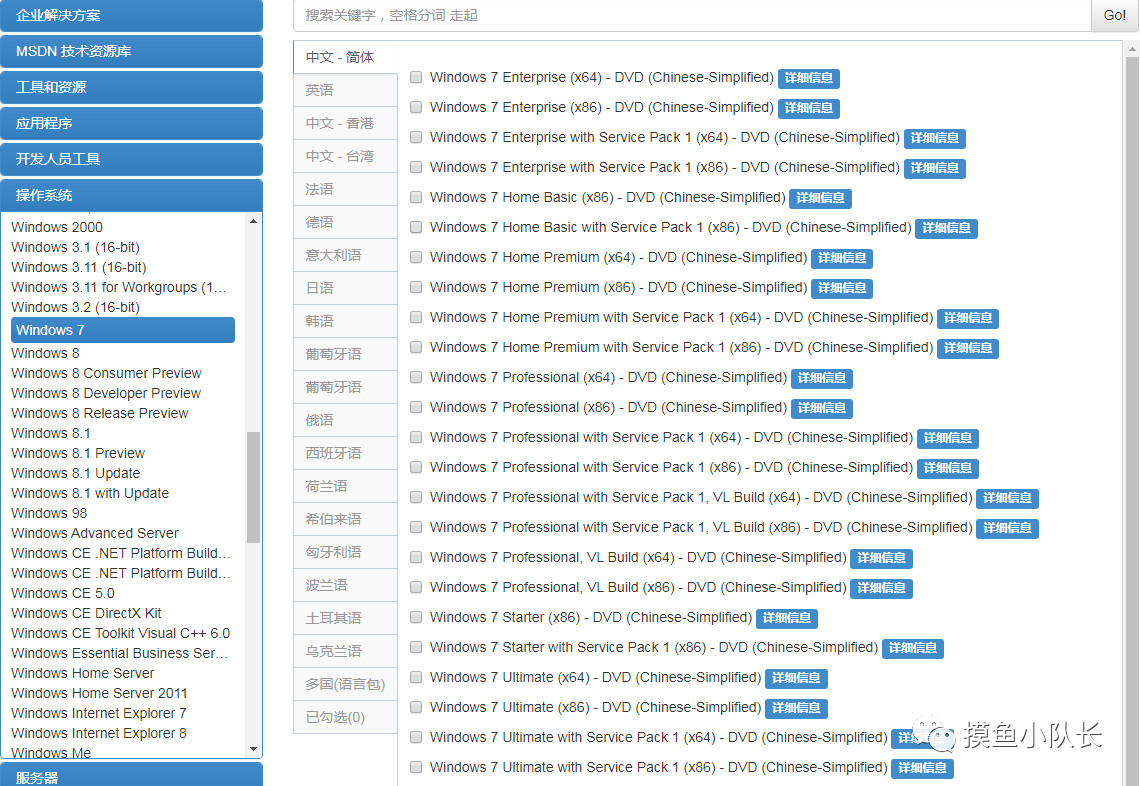Open the 日语 language tab
Screen dimensions: 1140x786
345,288
